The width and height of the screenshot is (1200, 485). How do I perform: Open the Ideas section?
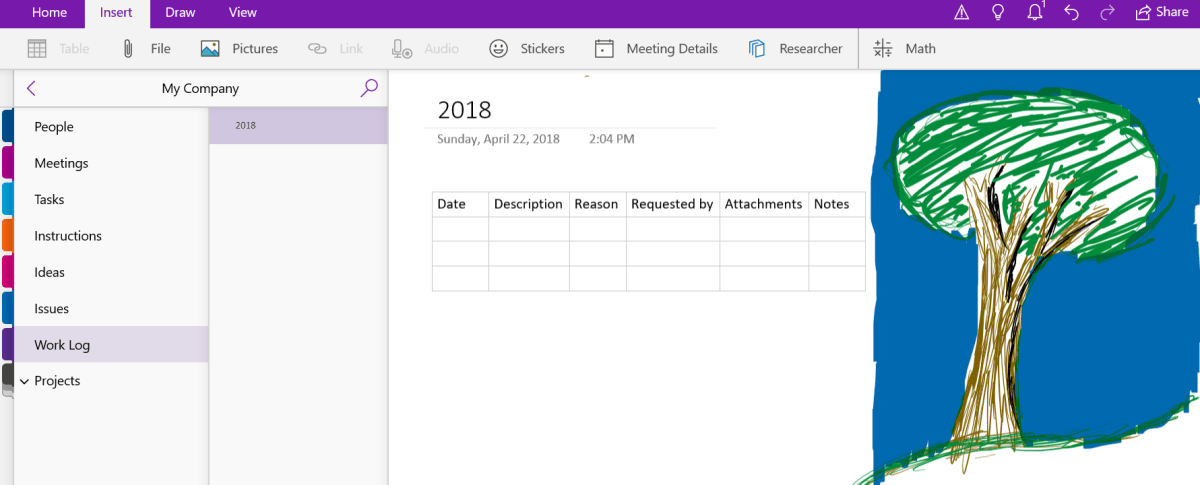click(x=49, y=272)
